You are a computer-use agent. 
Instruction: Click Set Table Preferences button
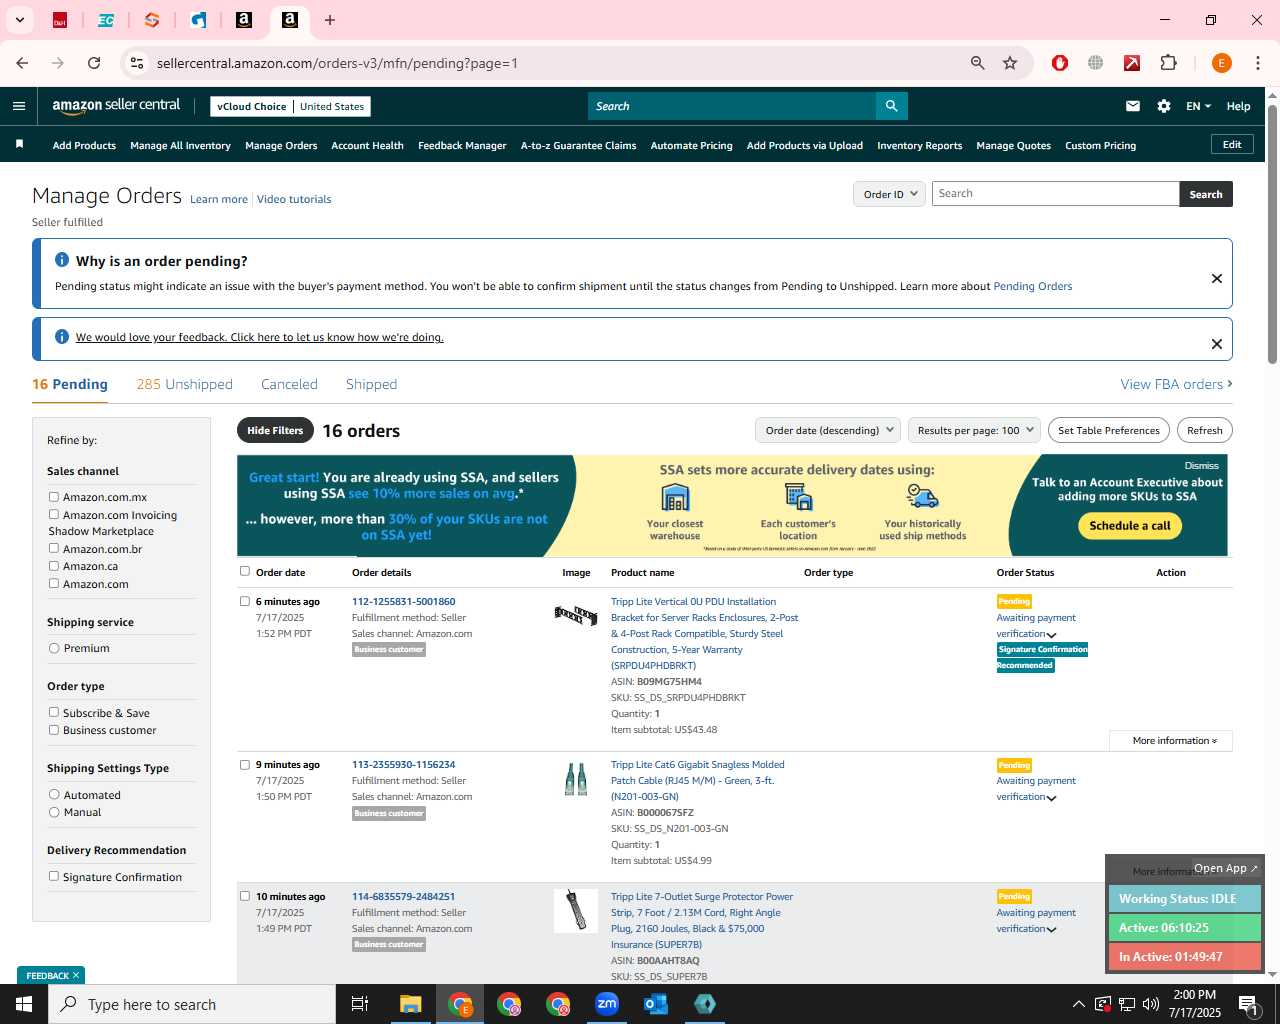point(1109,430)
